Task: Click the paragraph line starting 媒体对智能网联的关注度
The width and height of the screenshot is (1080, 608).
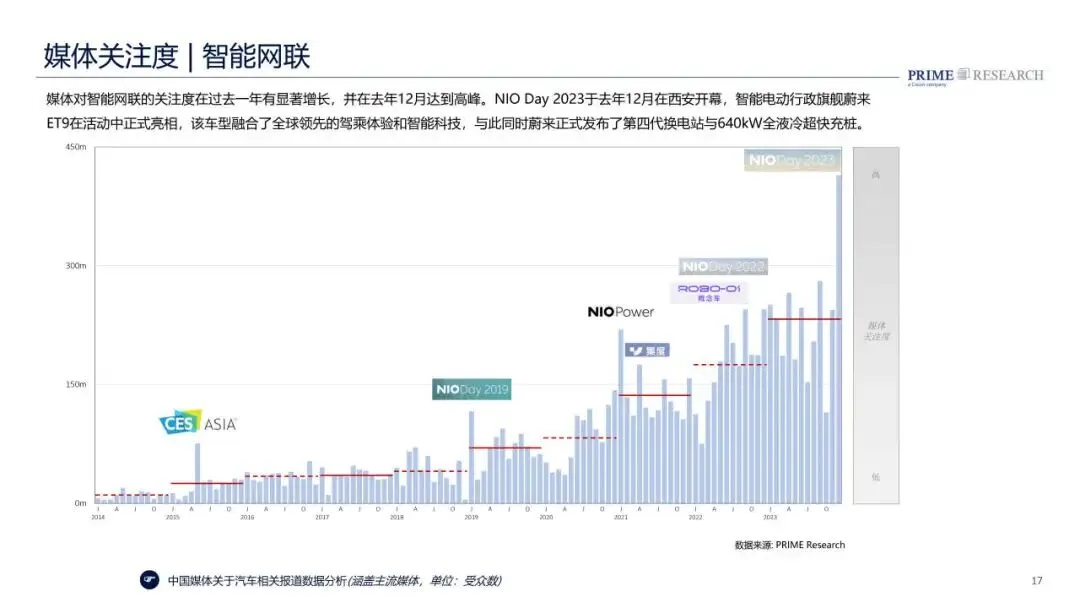Action: coord(458,99)
